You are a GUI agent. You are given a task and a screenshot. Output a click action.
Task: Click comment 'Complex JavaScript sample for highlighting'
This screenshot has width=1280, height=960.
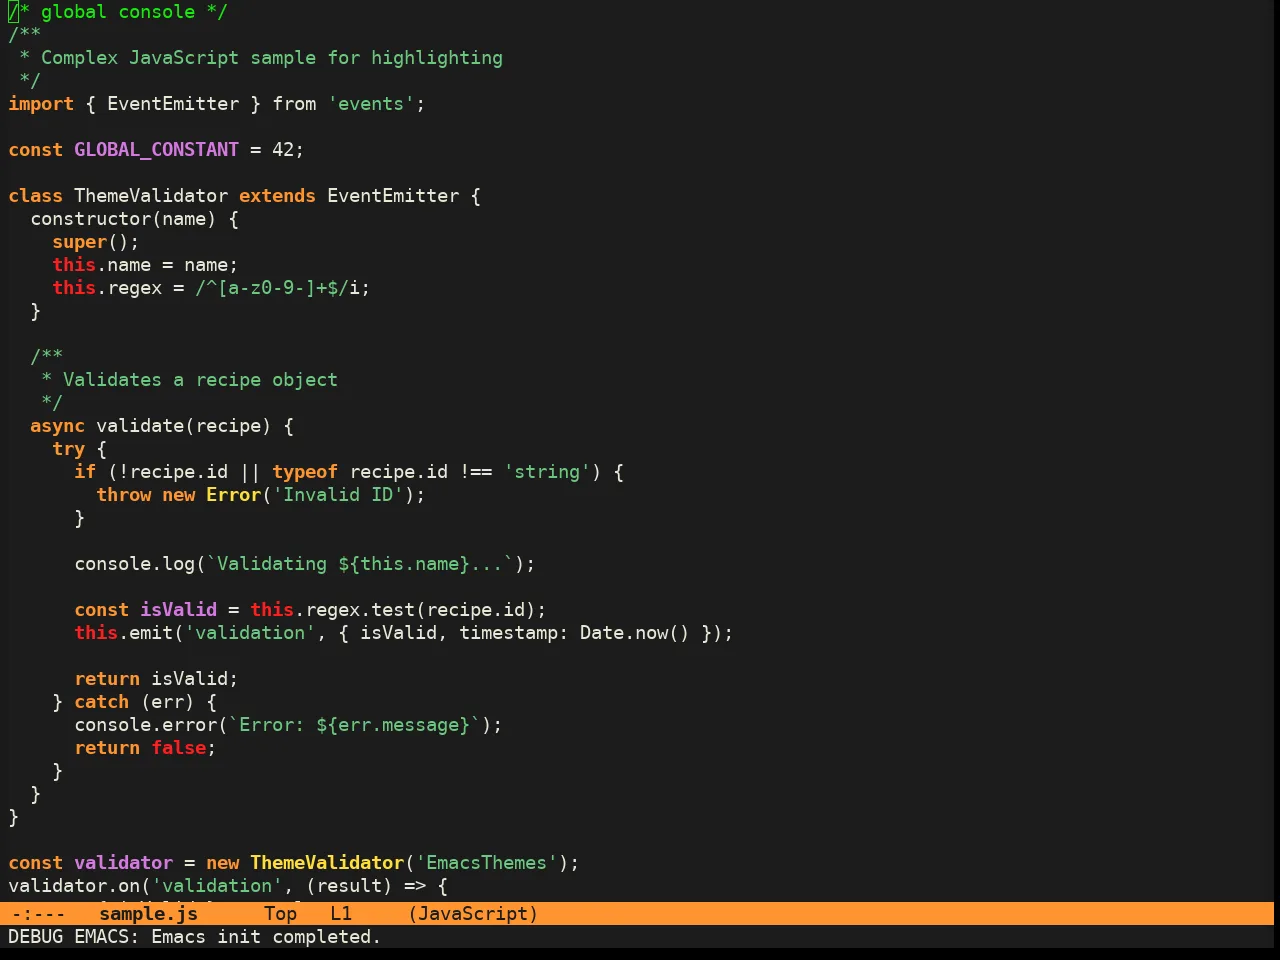pos(272,58)
